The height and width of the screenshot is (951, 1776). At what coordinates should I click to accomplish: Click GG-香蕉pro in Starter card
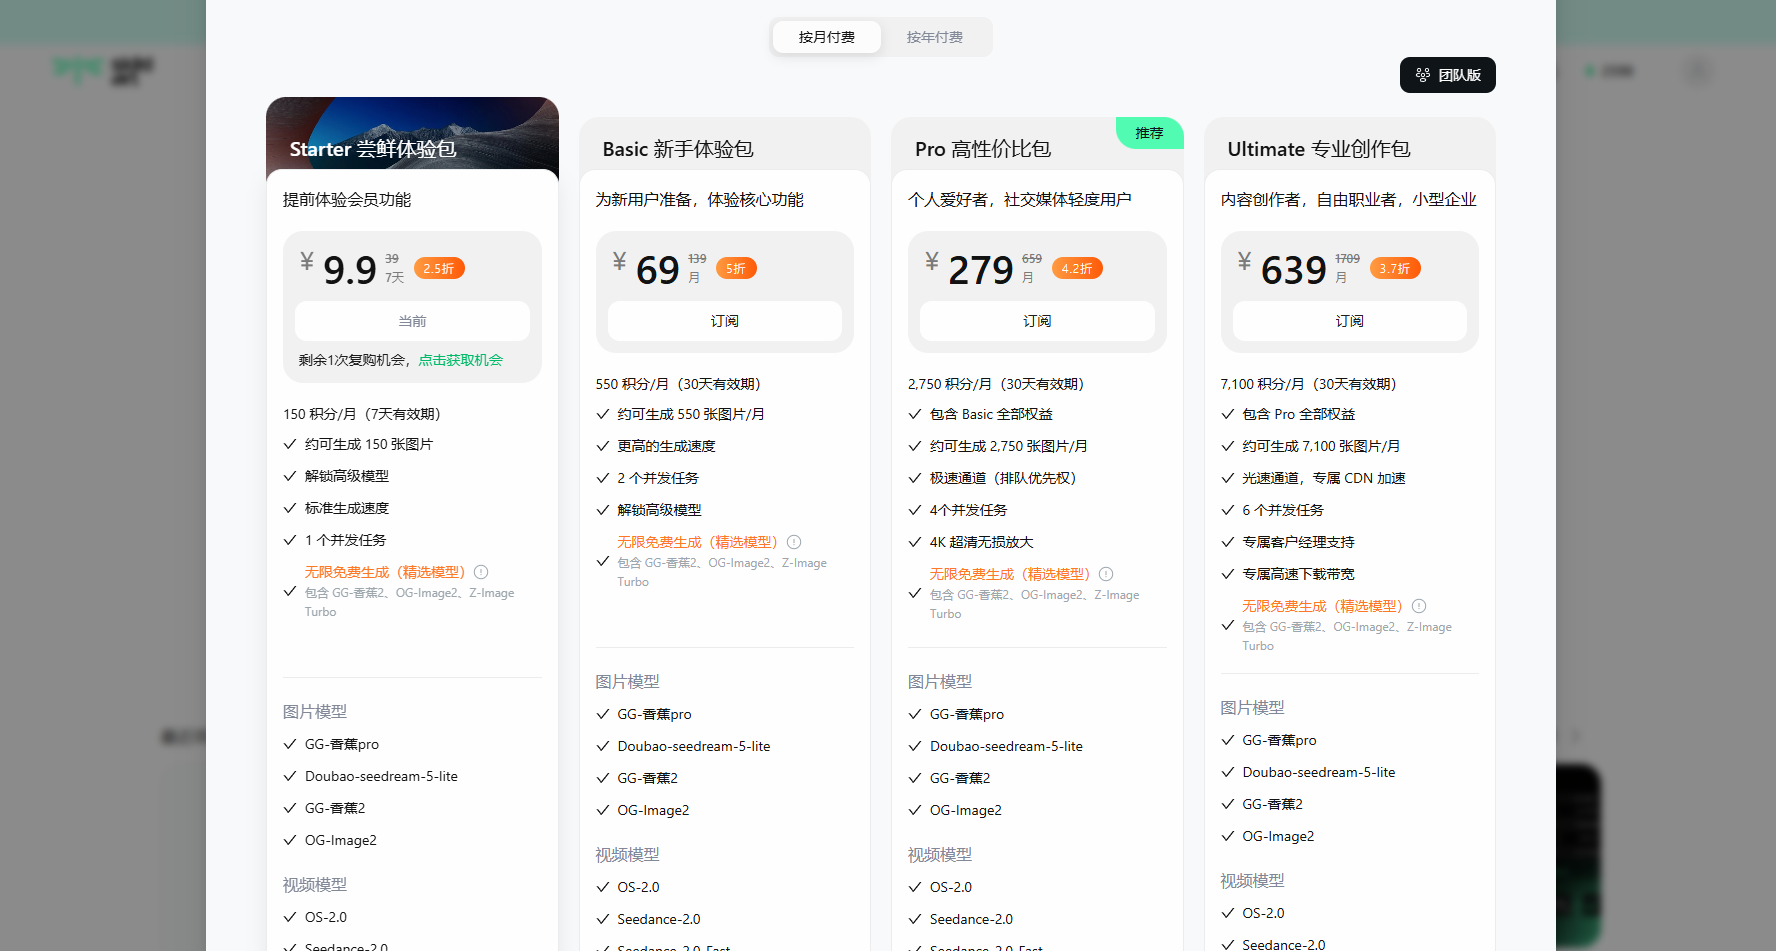click(x=342, y=744)
